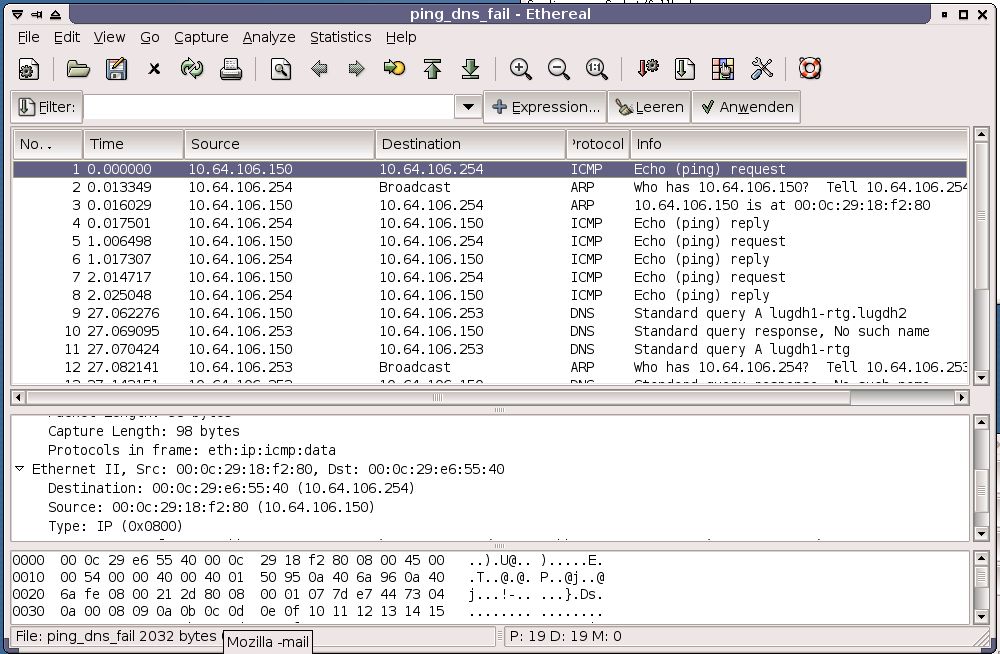Open the capture options gear icon
Image resolution: width=1000 pixels, height=654 pixels.
28,69
